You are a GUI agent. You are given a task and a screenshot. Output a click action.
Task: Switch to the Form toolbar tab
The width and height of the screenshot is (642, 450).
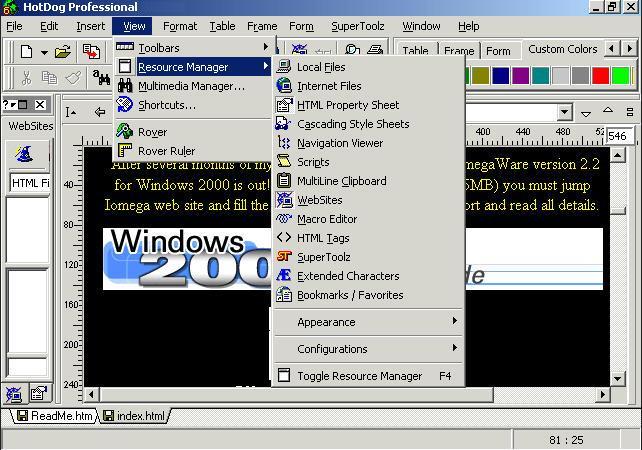[x=498, y=50]
